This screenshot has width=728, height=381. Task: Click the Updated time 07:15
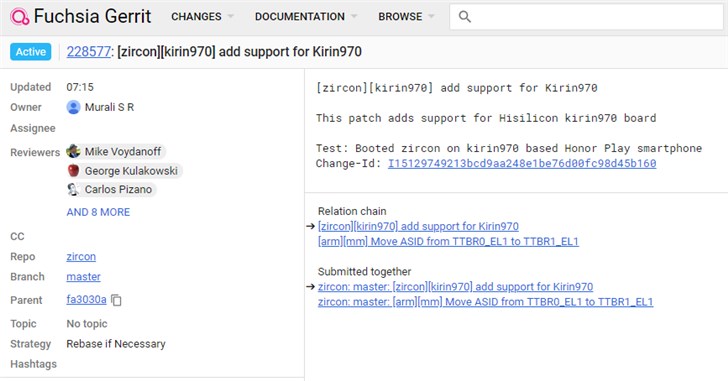pos(80,87)
